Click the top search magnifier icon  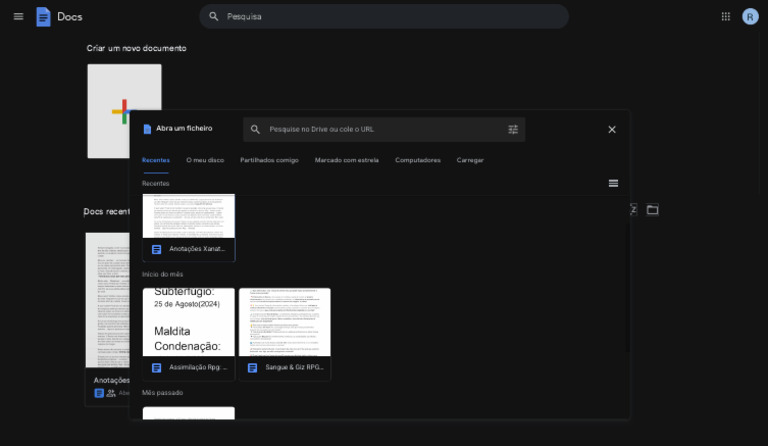tap(214, 17)
